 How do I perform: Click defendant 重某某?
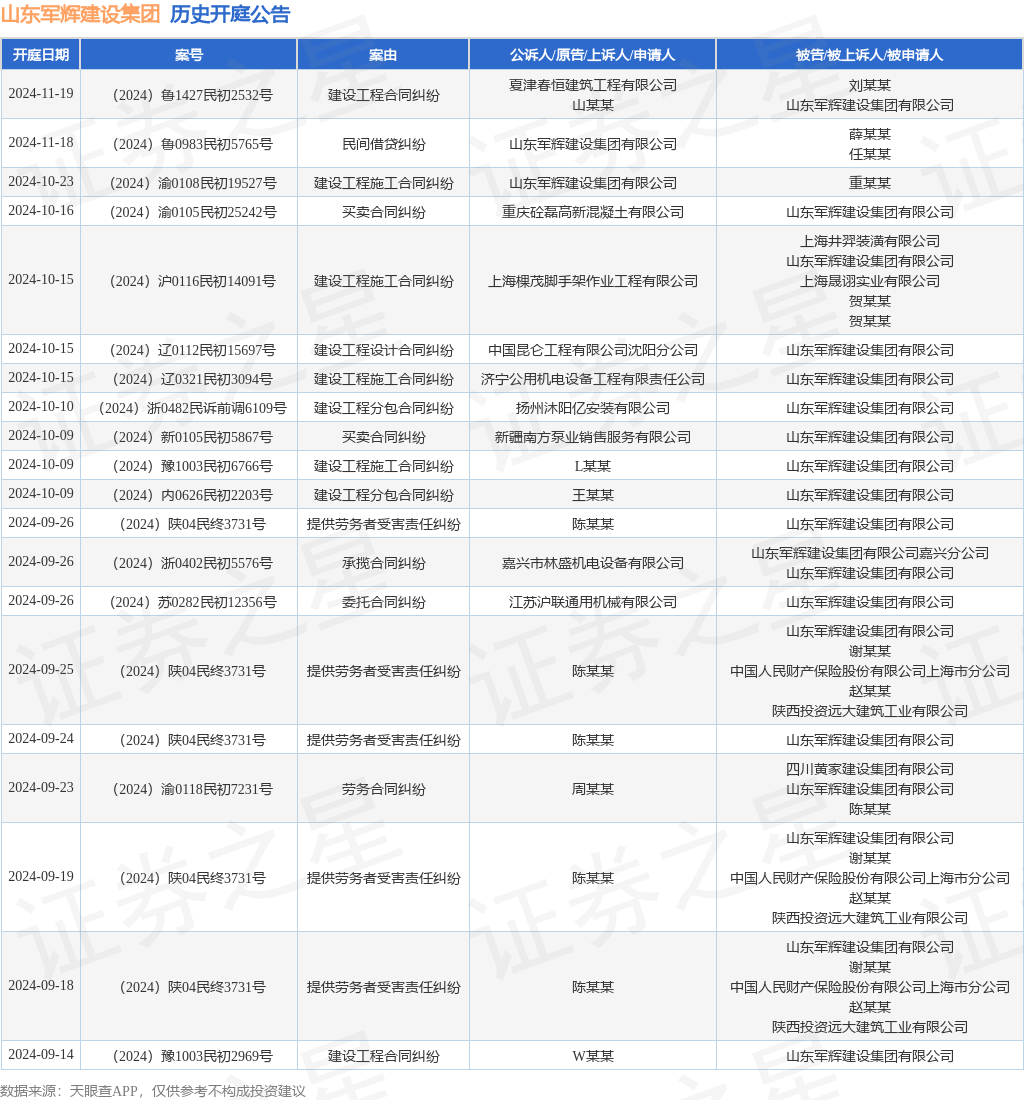[x=870, y=184]
